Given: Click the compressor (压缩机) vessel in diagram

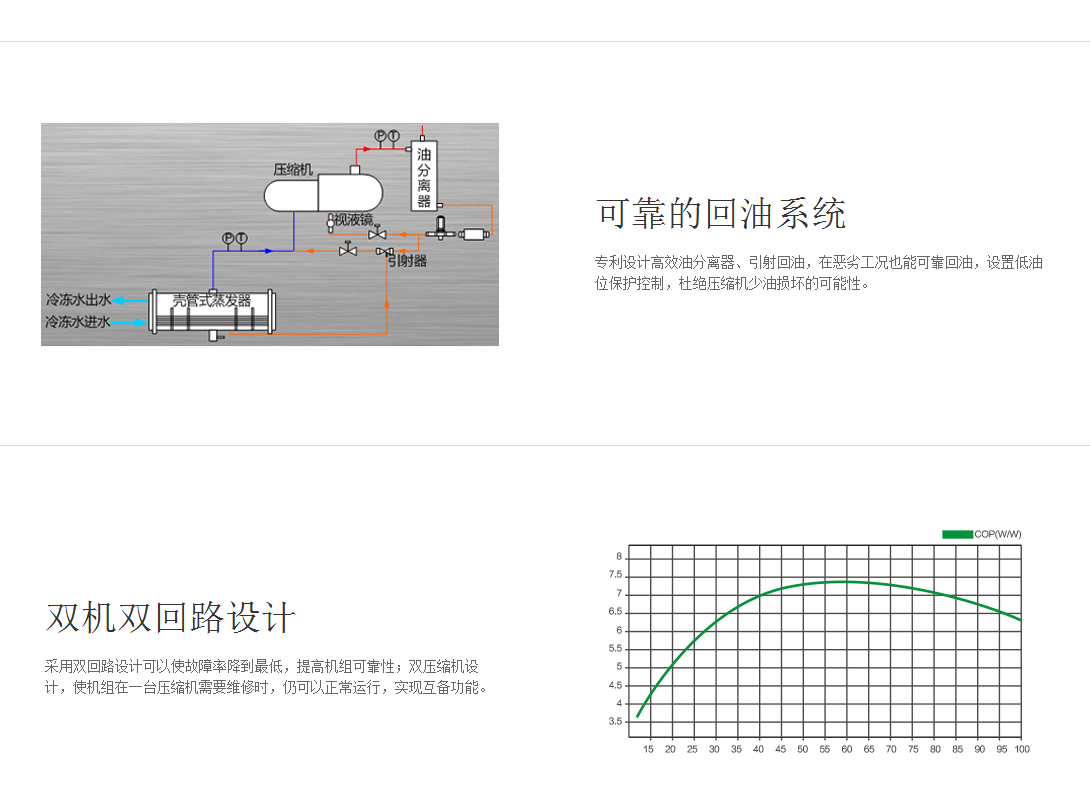Looking at the screenshot, I should pos(323,192).
